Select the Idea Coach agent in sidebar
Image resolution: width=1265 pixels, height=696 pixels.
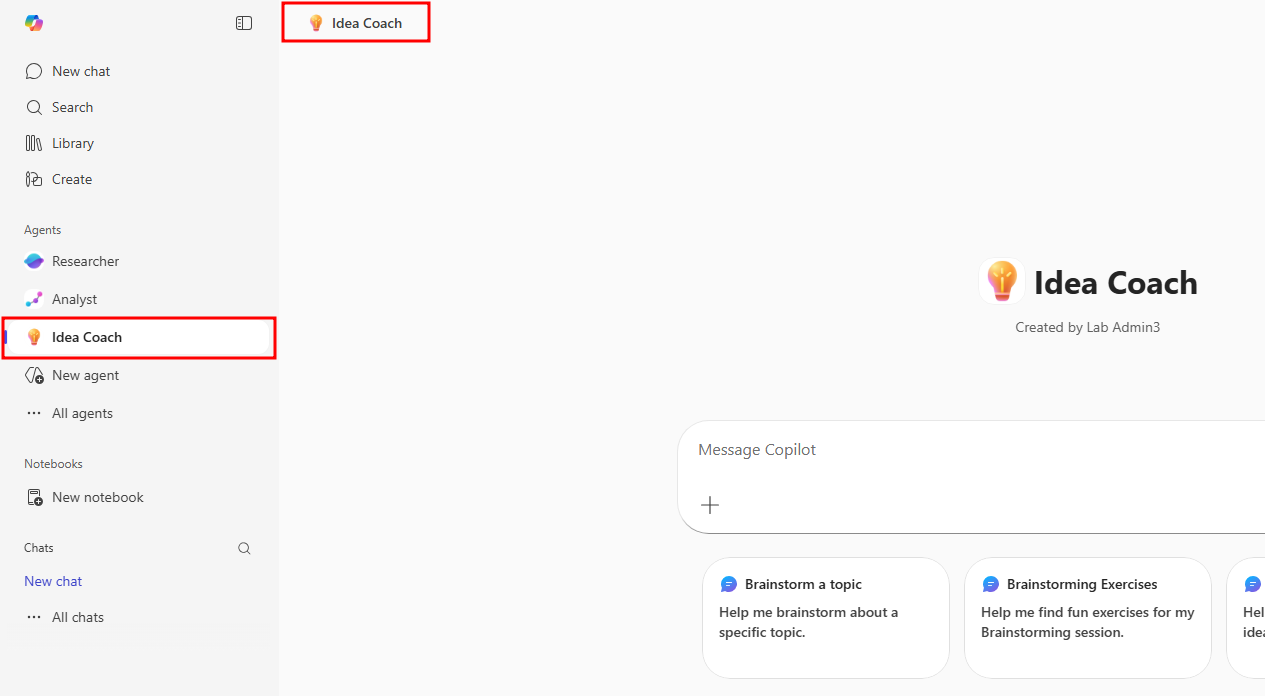[139, 337]
